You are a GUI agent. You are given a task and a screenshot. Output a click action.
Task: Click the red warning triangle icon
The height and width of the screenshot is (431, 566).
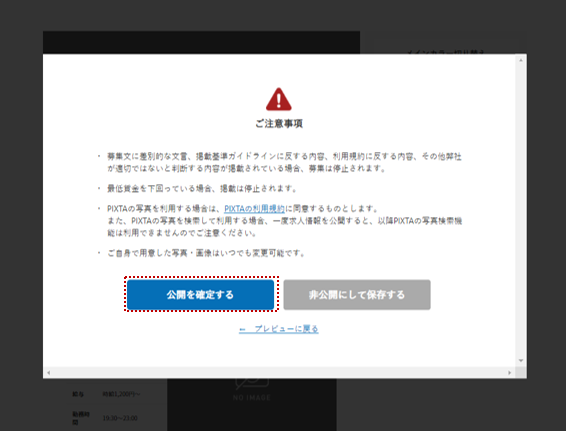point(279,99)
